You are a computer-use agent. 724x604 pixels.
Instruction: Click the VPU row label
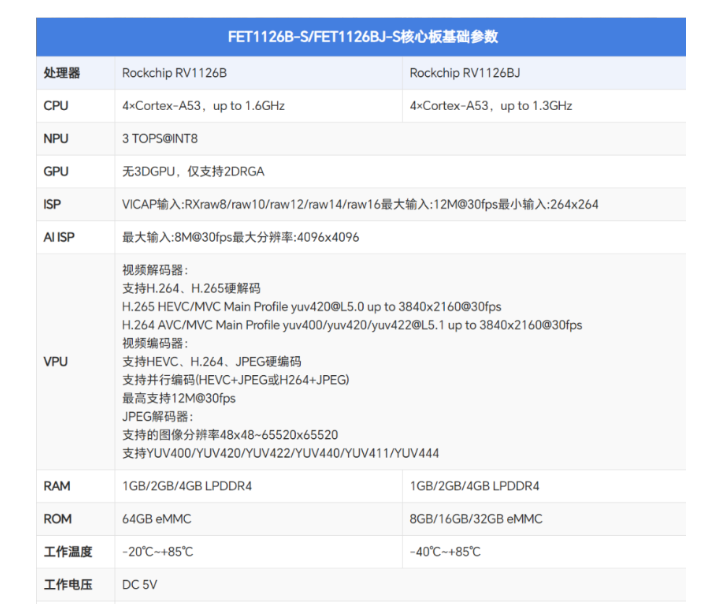tap(55, 362)
